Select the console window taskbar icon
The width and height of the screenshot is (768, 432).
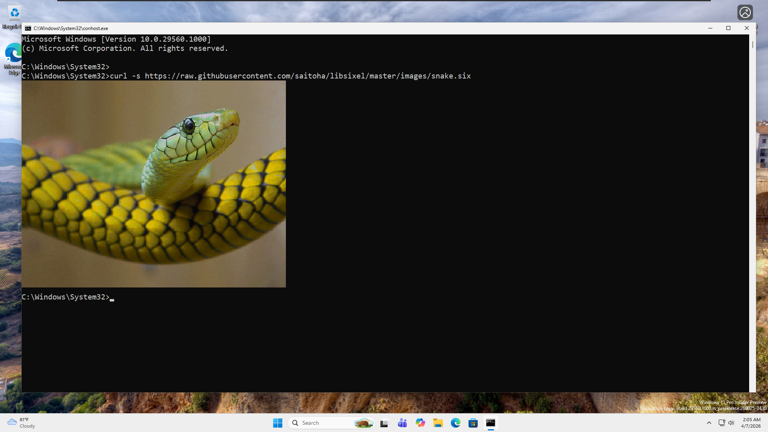(491, 423)
